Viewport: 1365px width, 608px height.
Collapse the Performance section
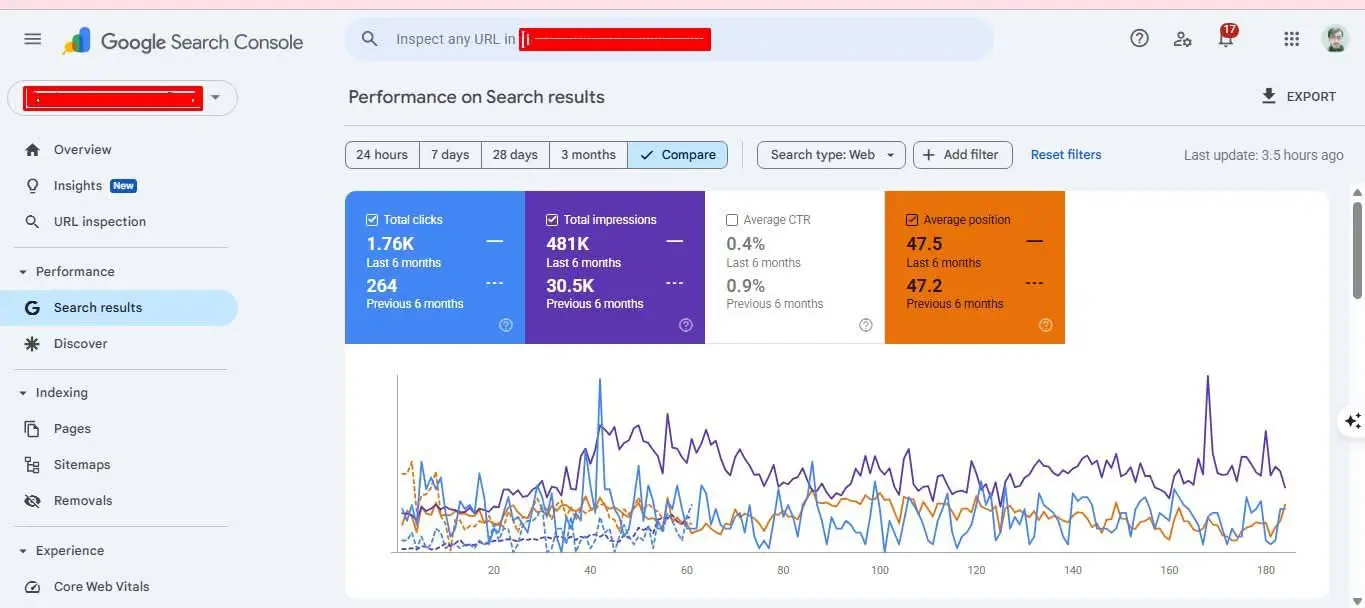tap(23, 271)
